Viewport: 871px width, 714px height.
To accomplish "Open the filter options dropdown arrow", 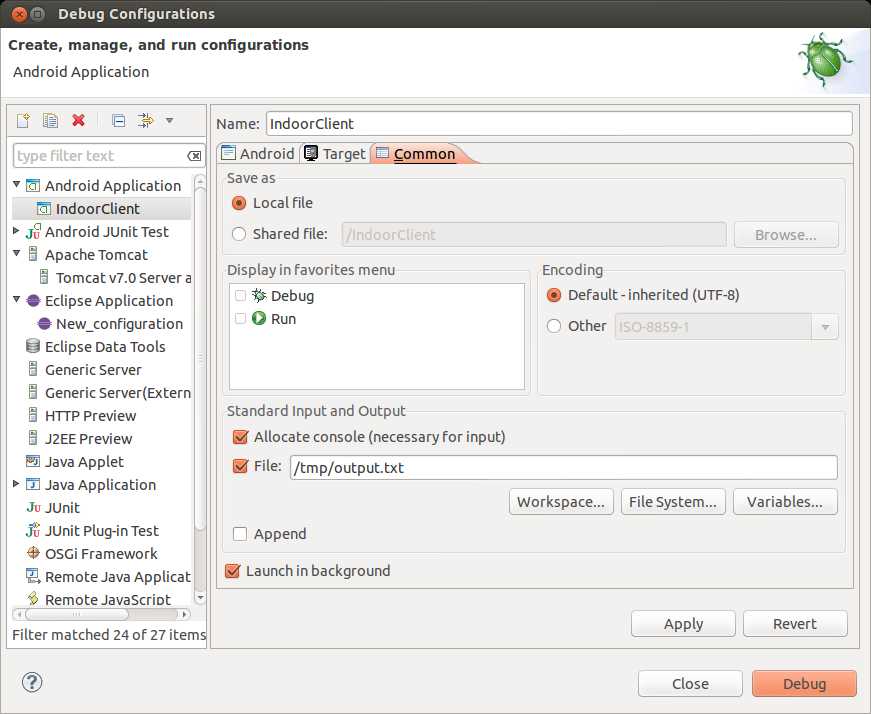I will pos(169,121).
